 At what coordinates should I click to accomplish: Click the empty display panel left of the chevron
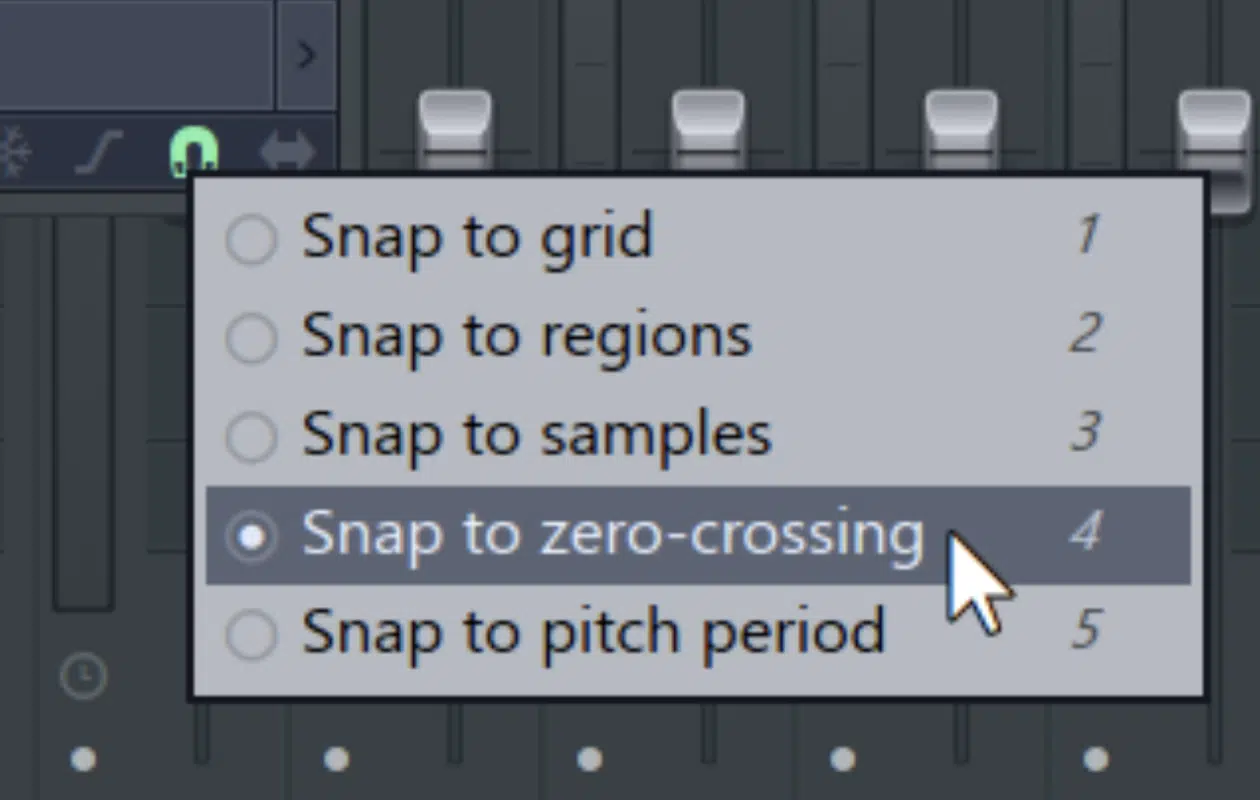coord(136,55)
